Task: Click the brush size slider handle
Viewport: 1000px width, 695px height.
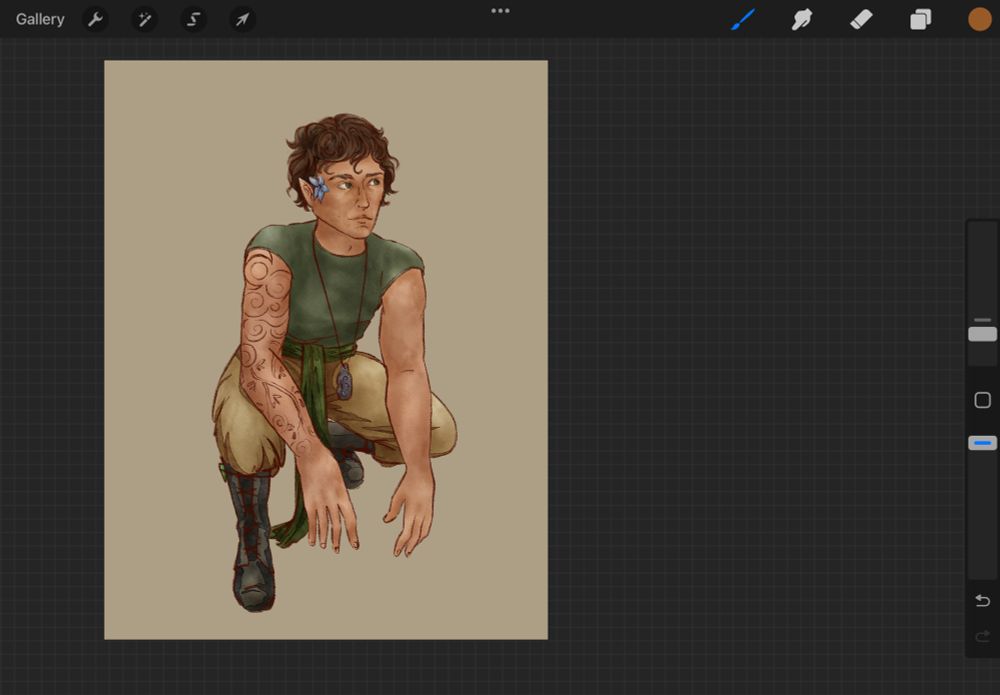Action: pyautogui.click(x=982, y=334)
